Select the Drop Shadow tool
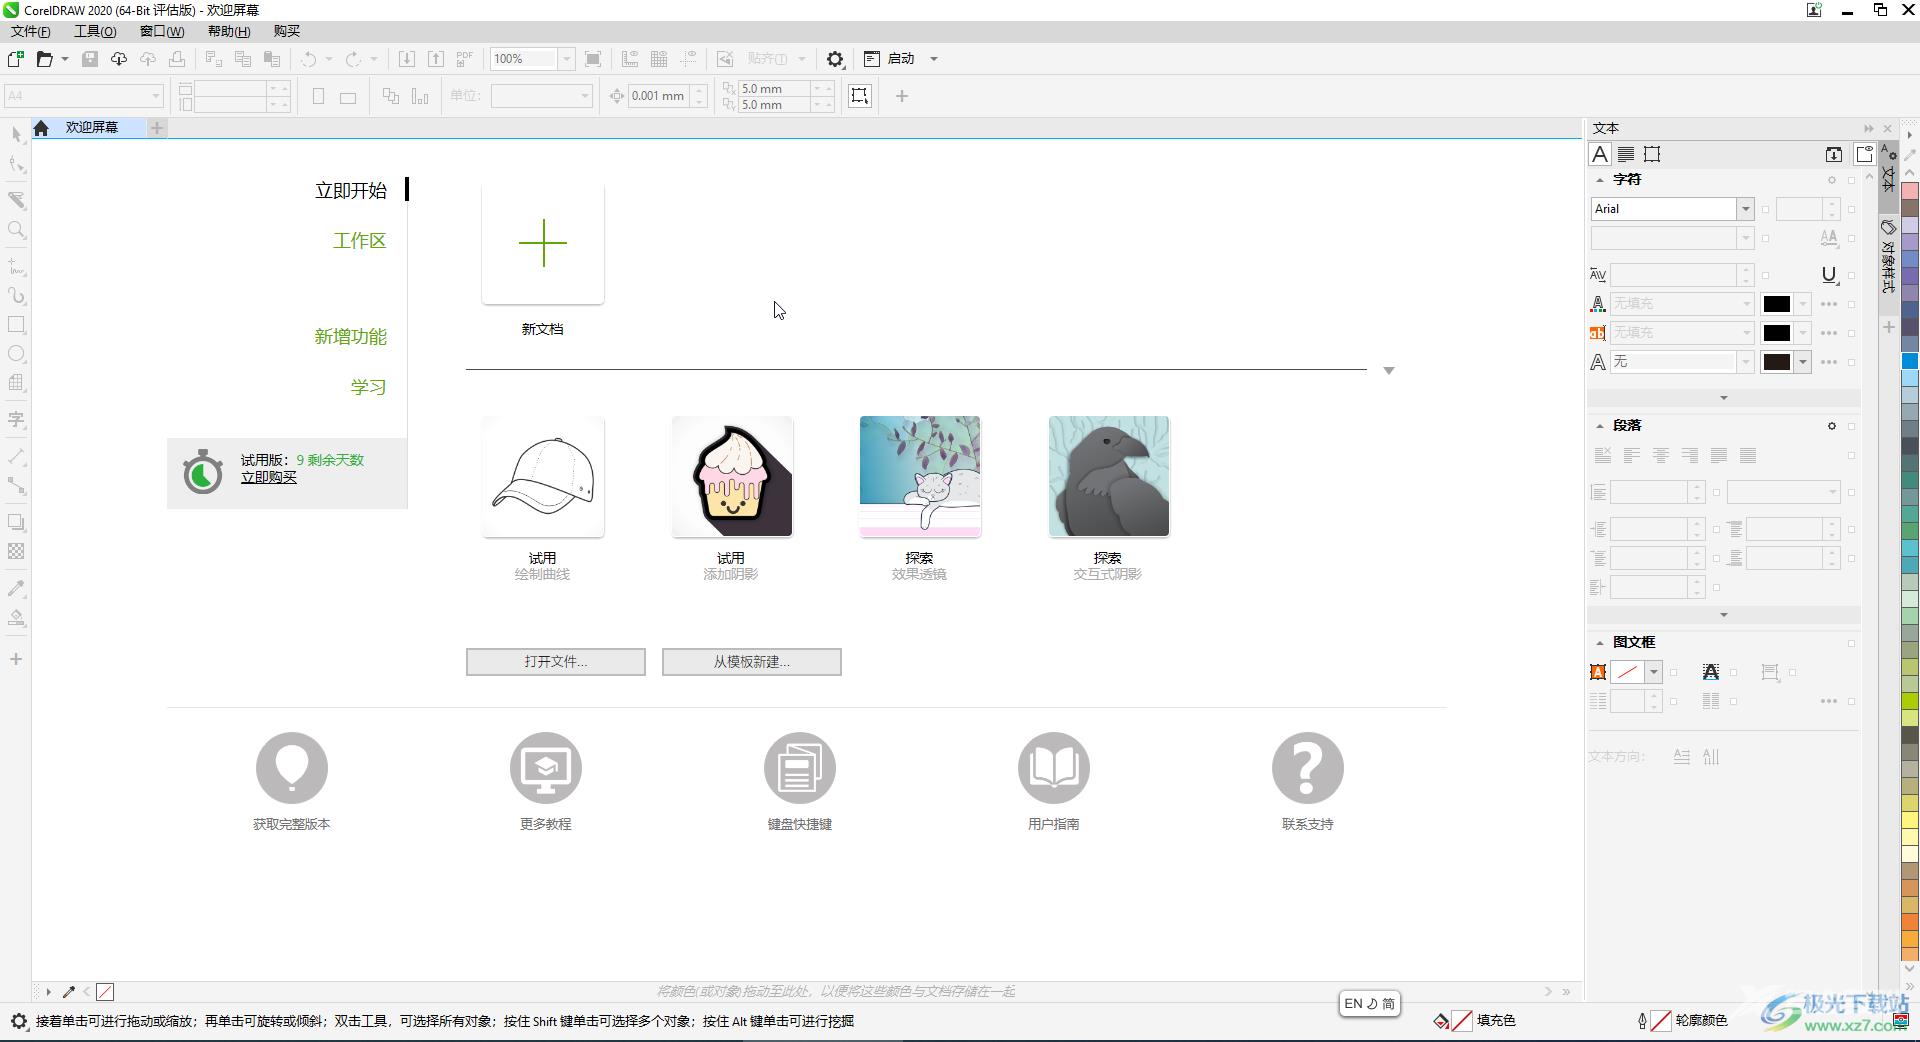This screenshot has height=1042, width=1920. pyautogui.click(x=16, y=522)
